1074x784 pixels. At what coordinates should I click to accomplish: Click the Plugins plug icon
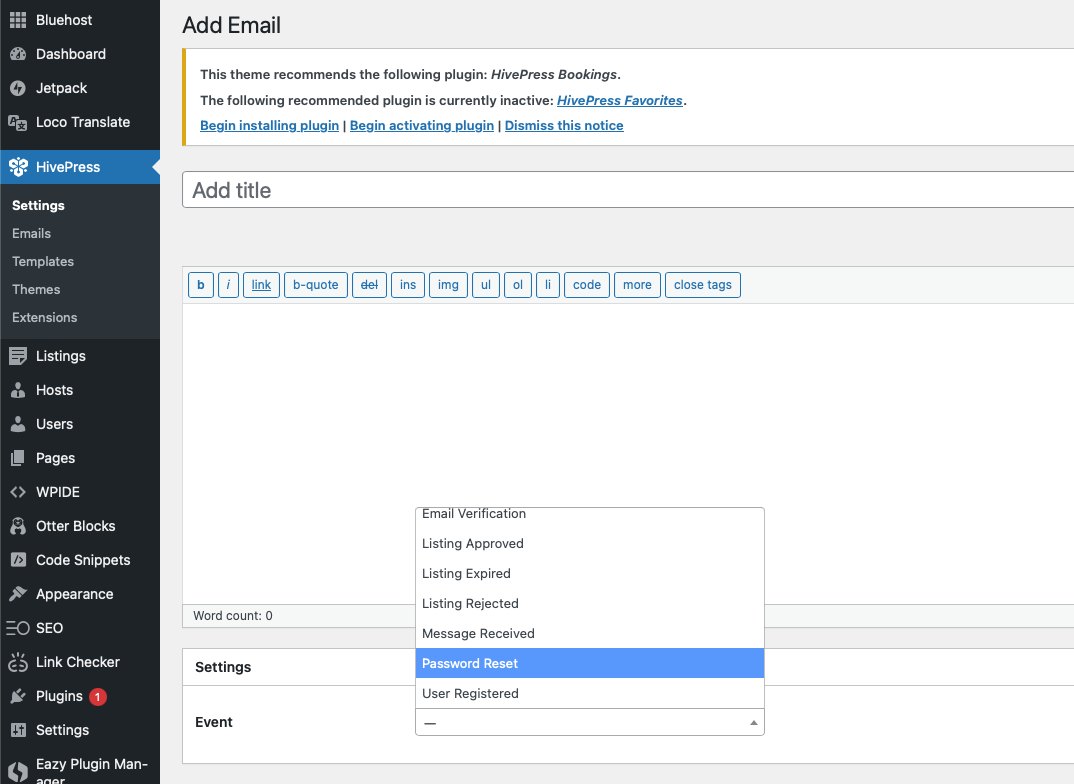click(x=18, y=696)
